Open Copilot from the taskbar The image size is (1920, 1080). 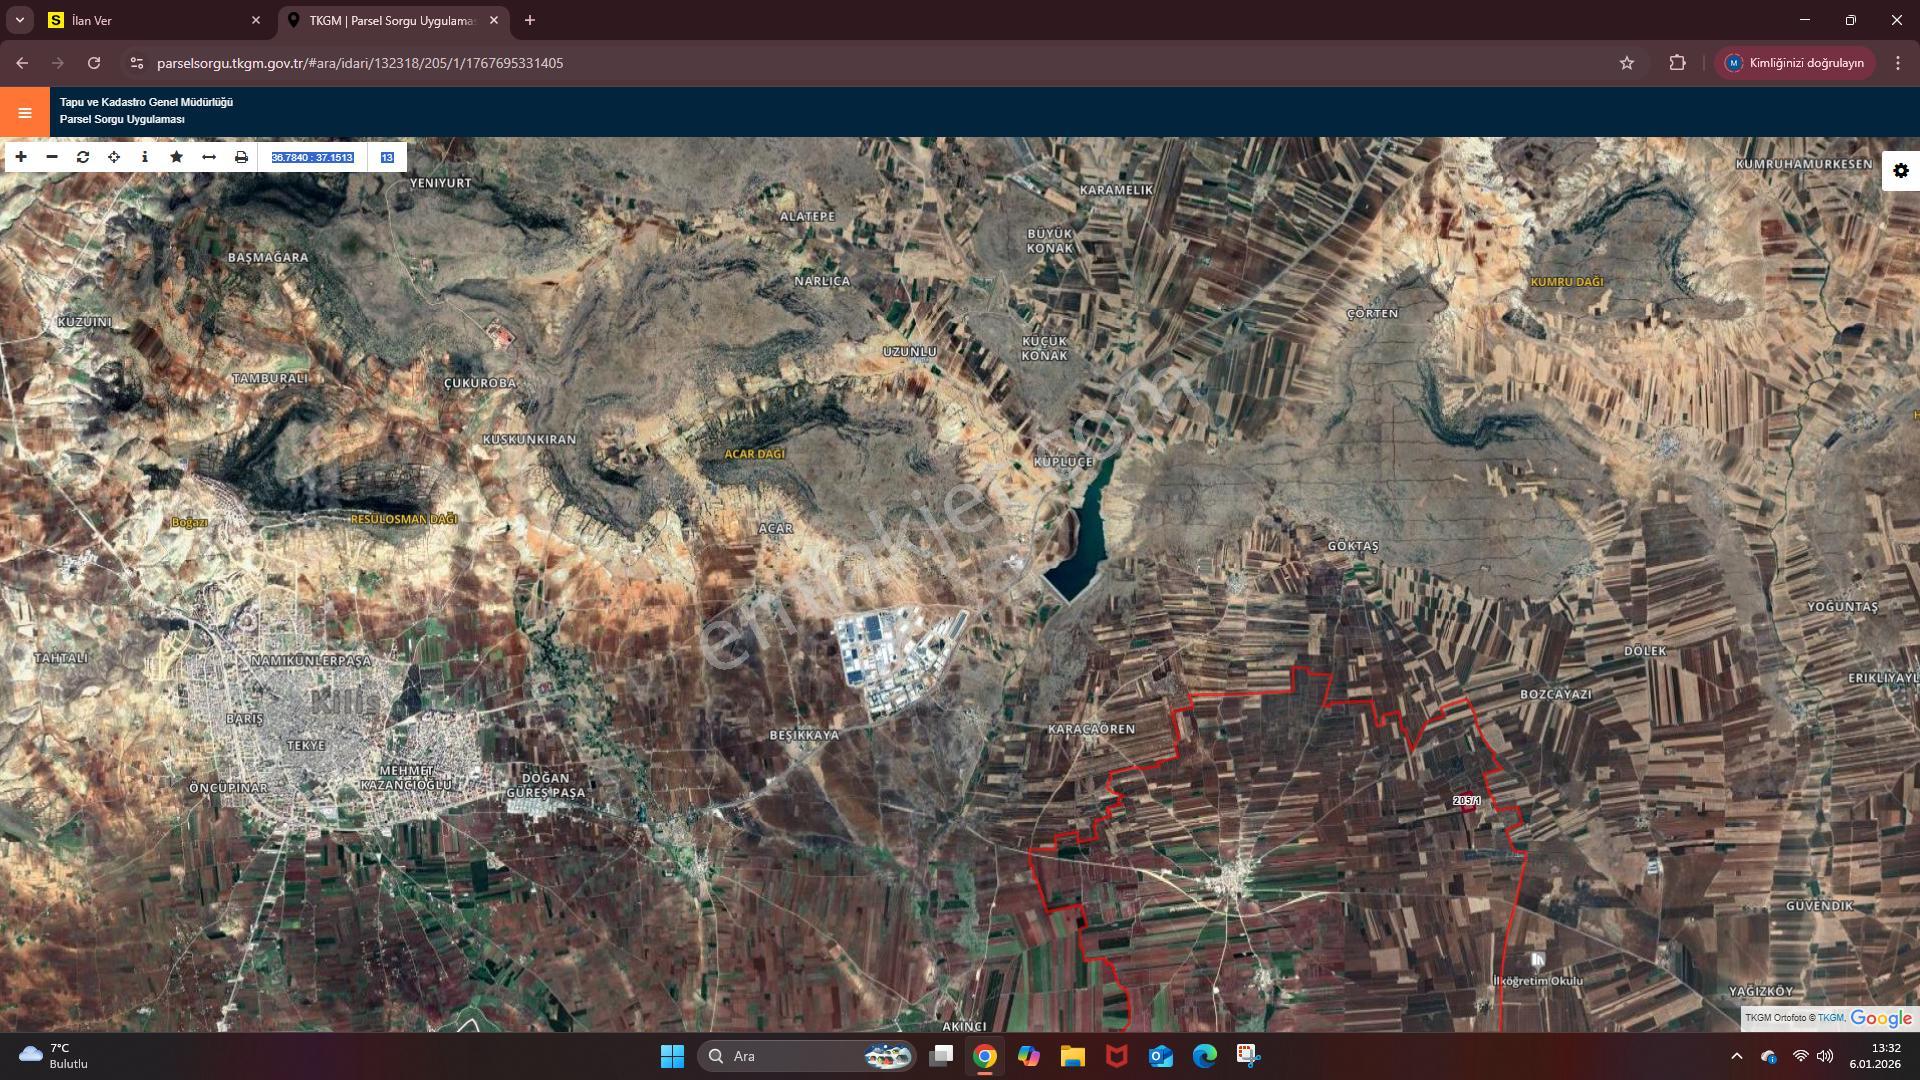1029,1056
